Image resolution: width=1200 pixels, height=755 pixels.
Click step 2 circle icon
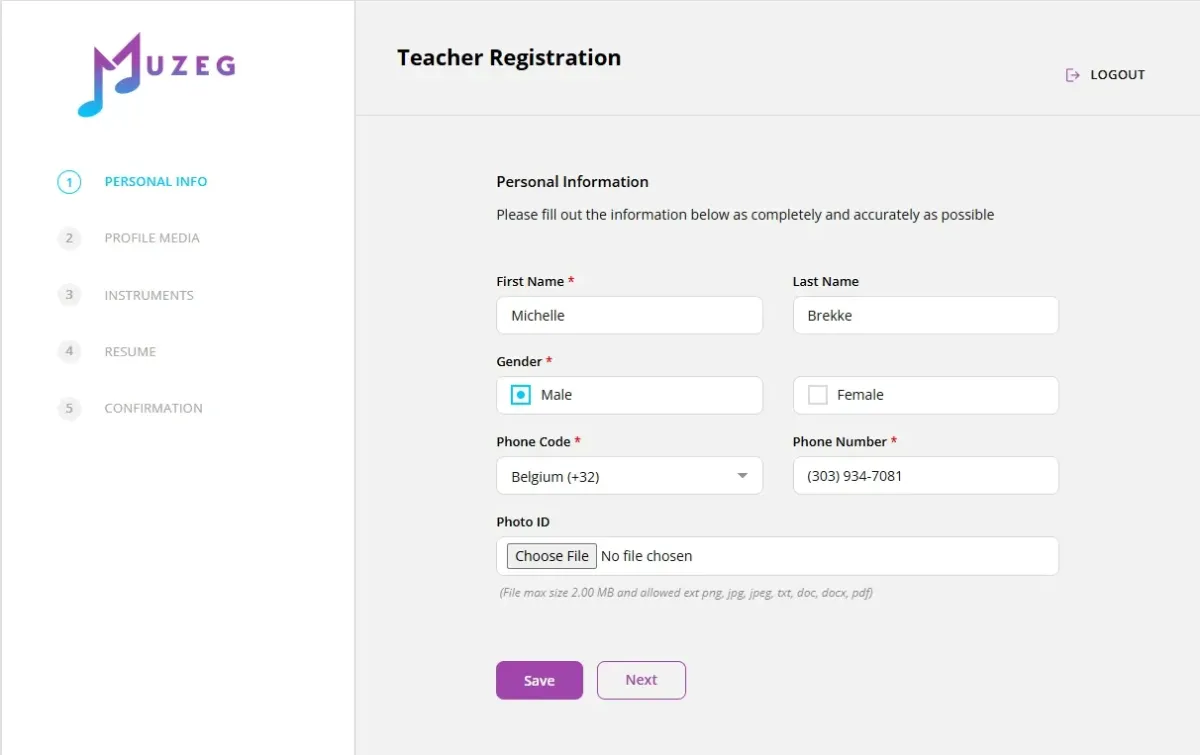click(x=69, y=238)
